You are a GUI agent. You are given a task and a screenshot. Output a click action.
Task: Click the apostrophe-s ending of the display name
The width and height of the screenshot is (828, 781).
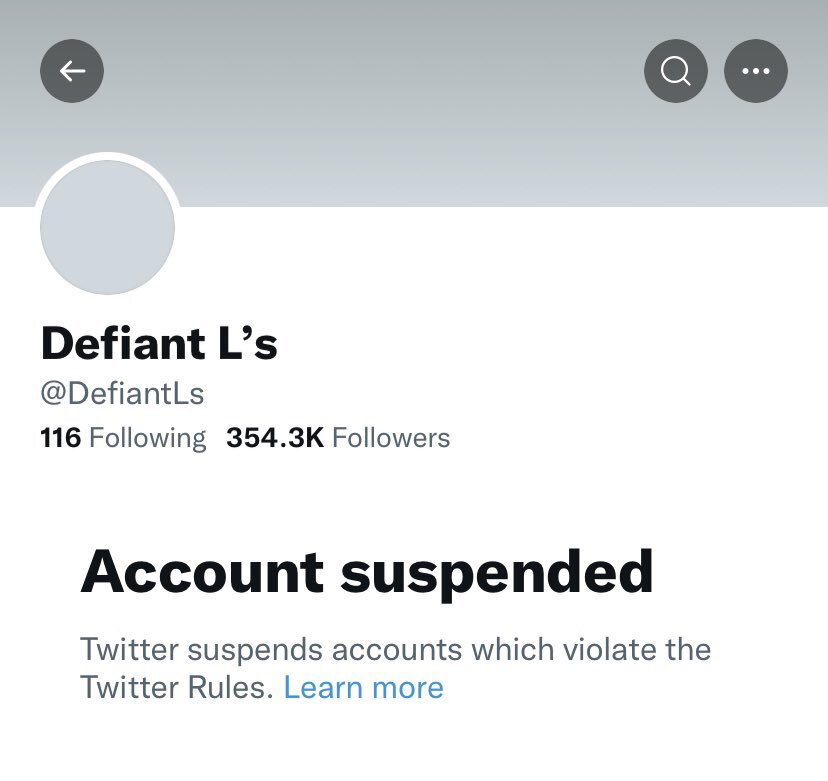262,344
